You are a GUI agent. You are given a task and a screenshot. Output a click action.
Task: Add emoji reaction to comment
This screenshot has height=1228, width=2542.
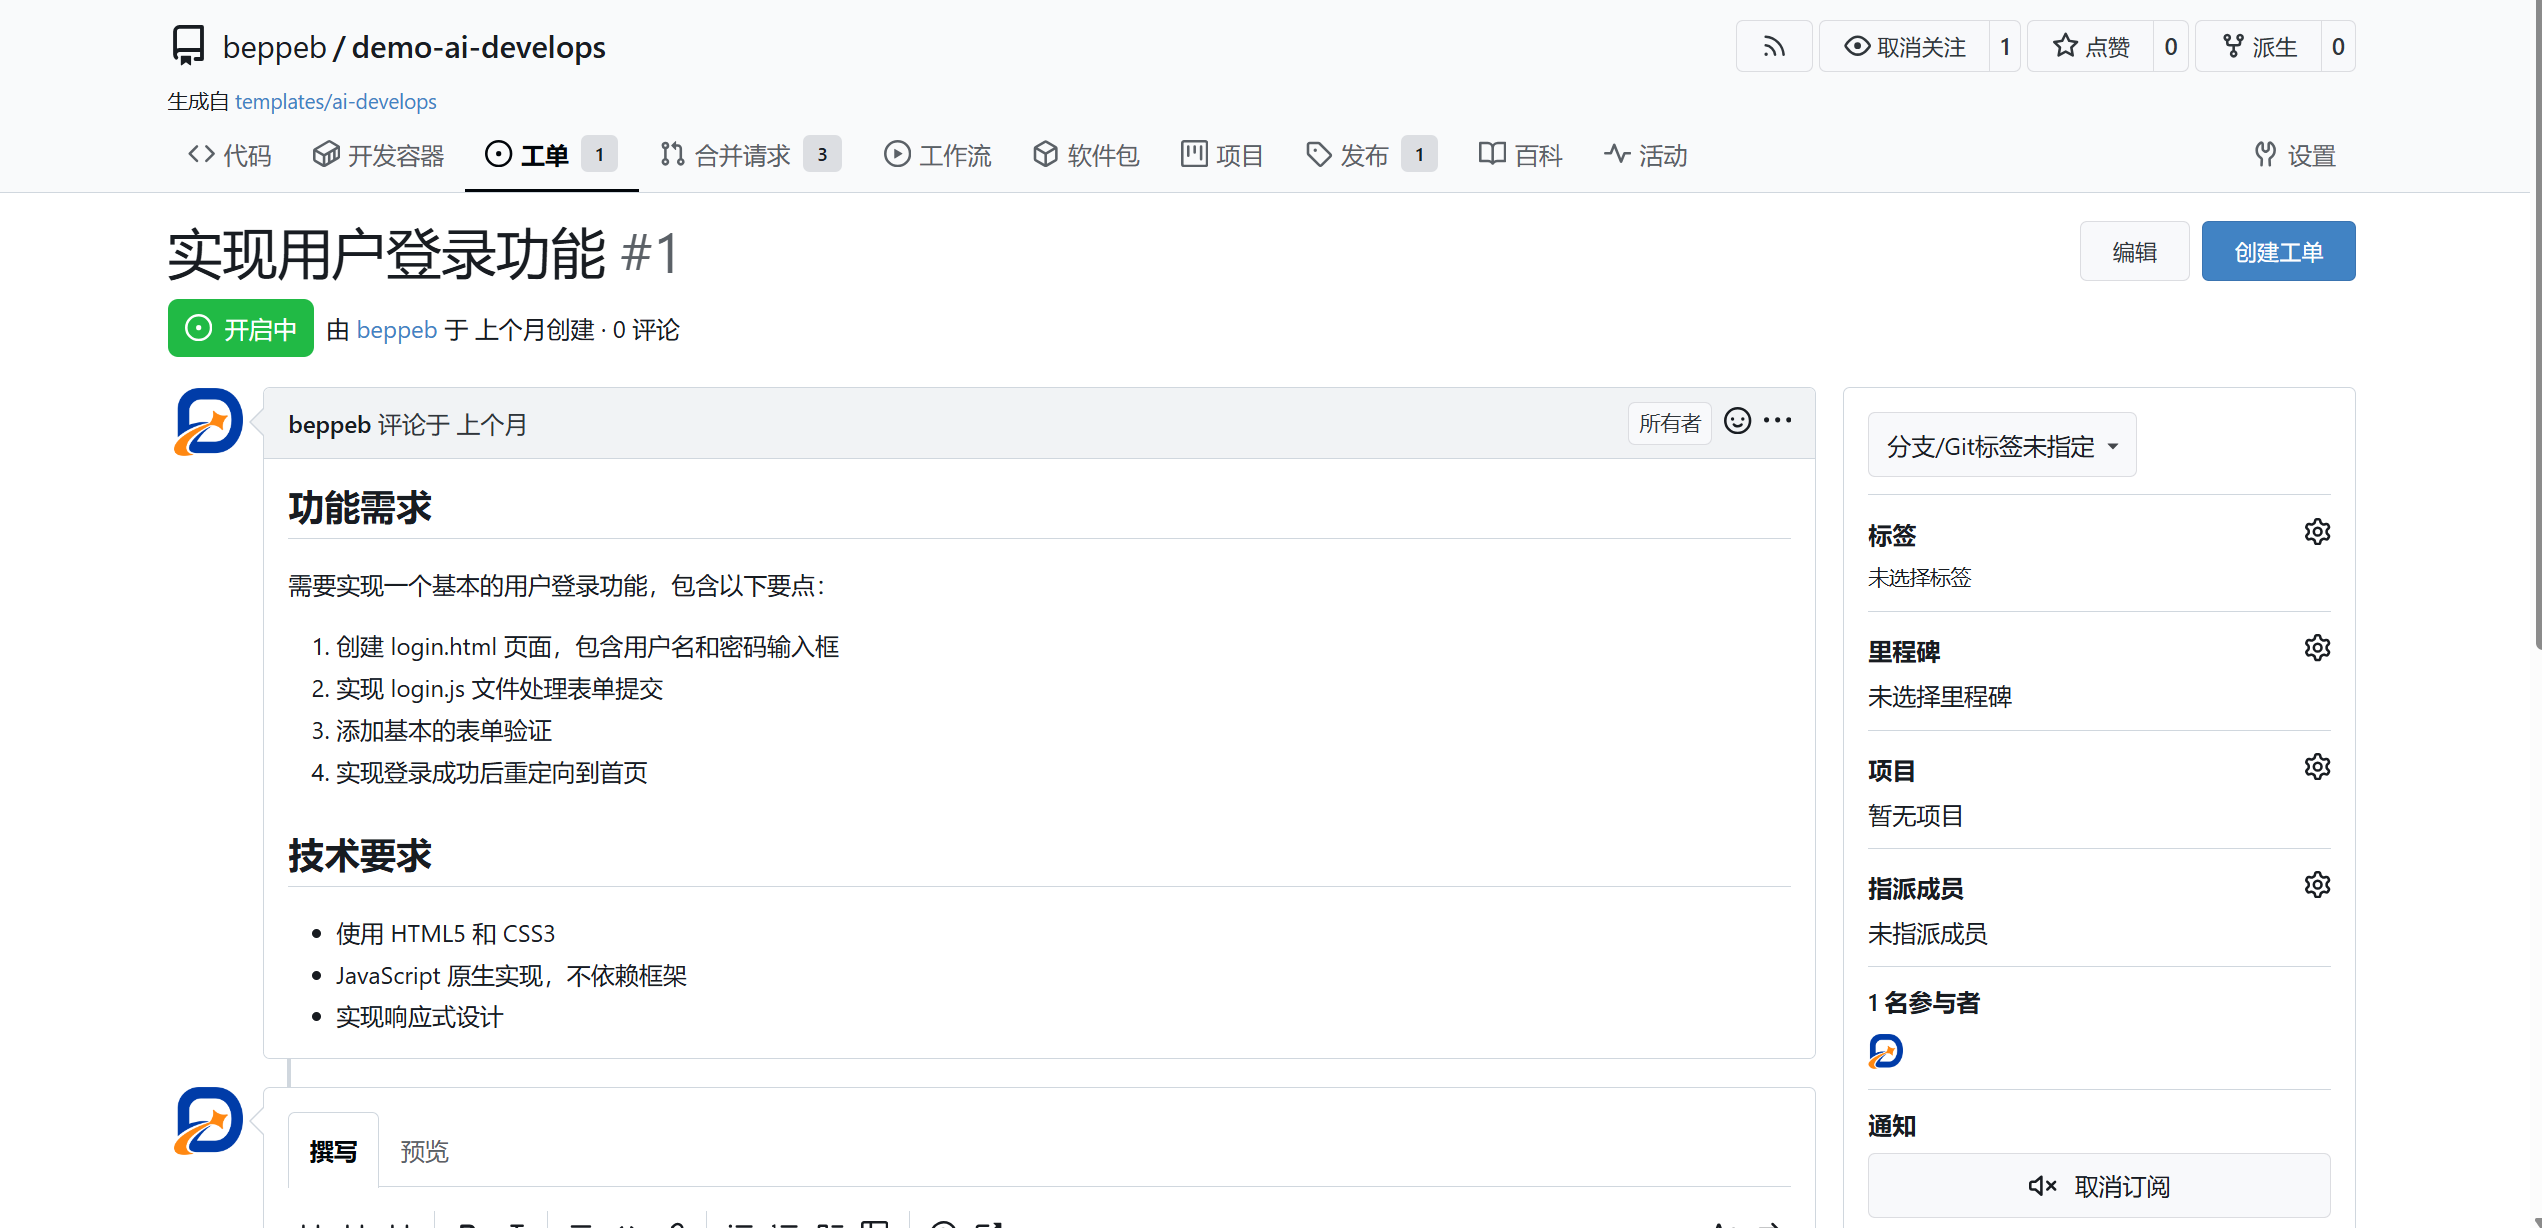coord(1737,421)
